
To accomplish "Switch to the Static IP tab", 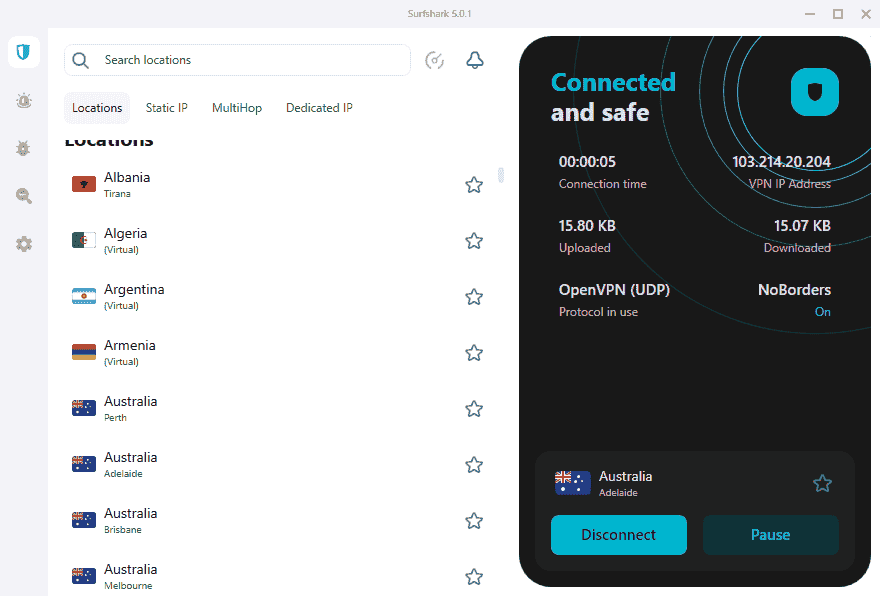I will (x=167, y=108).
